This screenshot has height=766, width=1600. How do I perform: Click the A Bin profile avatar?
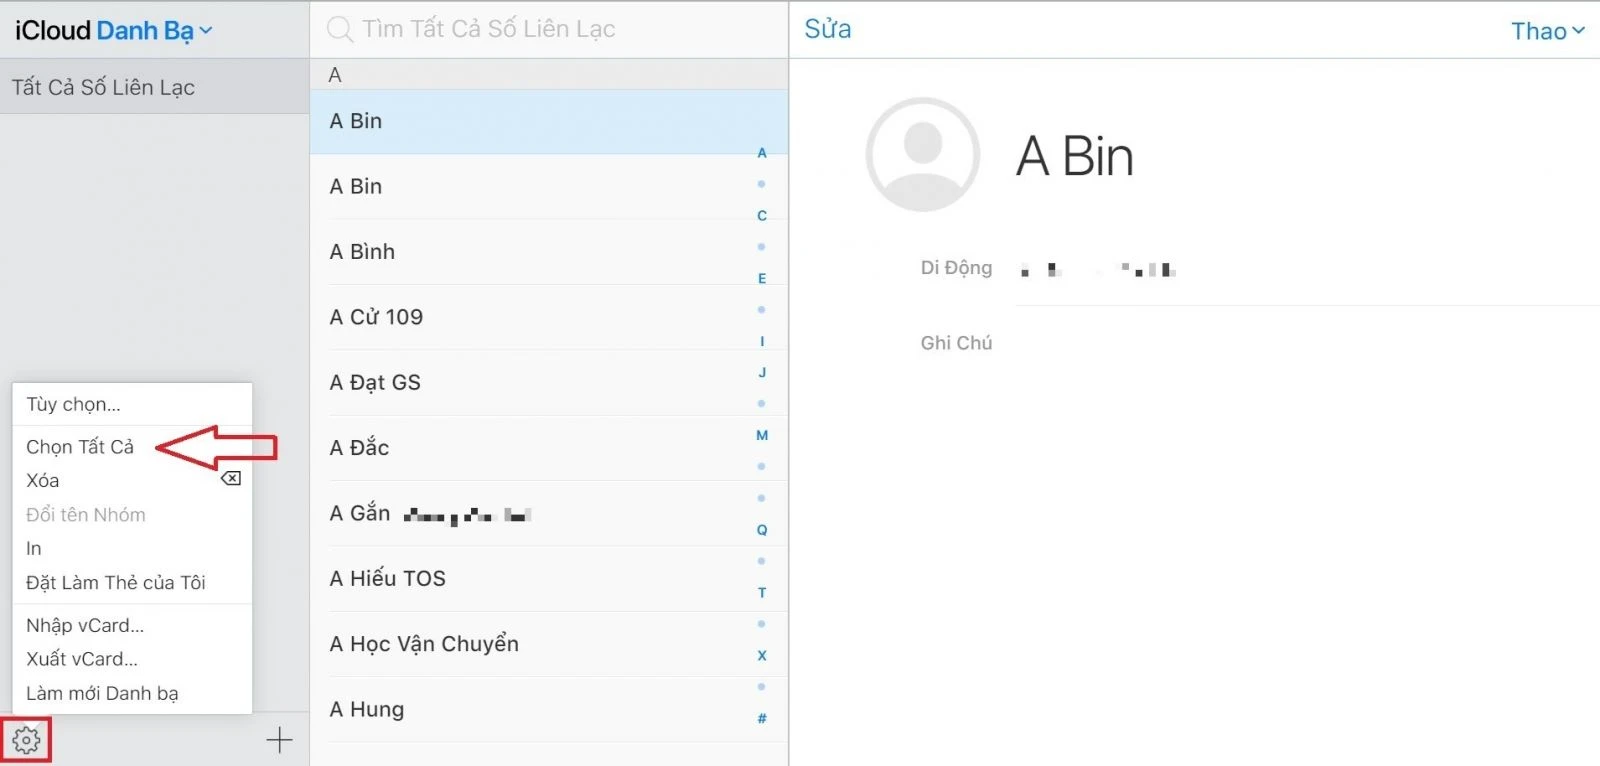tap(922, 155)
